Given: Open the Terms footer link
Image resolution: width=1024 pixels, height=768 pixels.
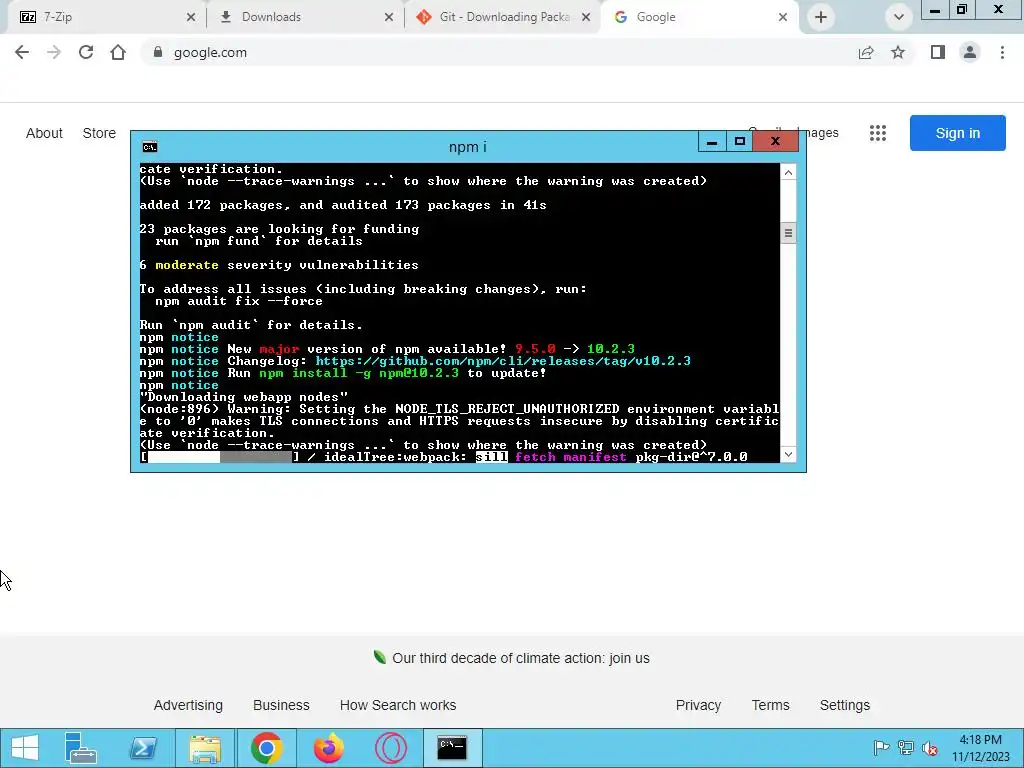Looking at the screenshot, I should [770, 705].
